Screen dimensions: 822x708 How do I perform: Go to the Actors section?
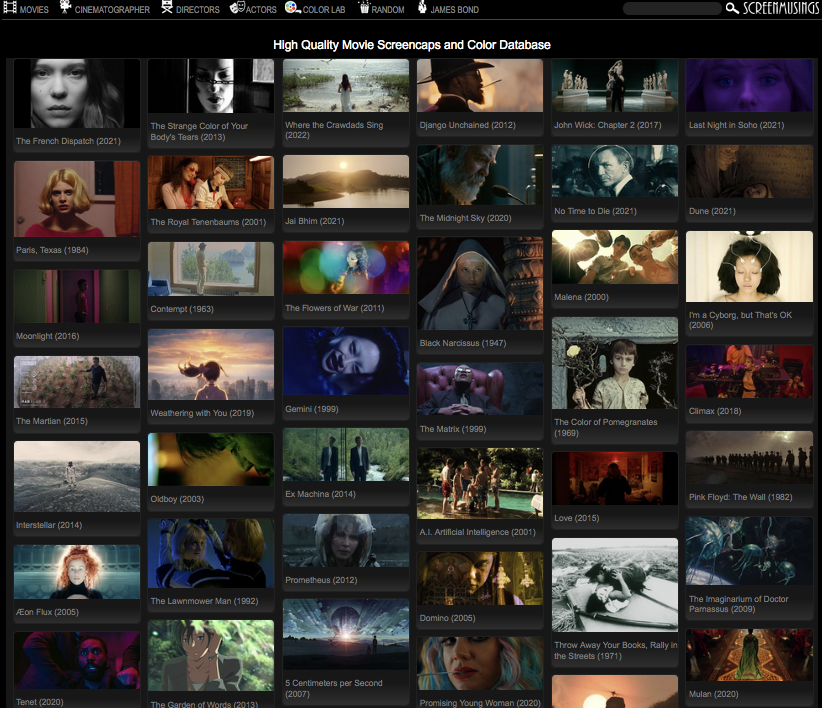(261, 10)
